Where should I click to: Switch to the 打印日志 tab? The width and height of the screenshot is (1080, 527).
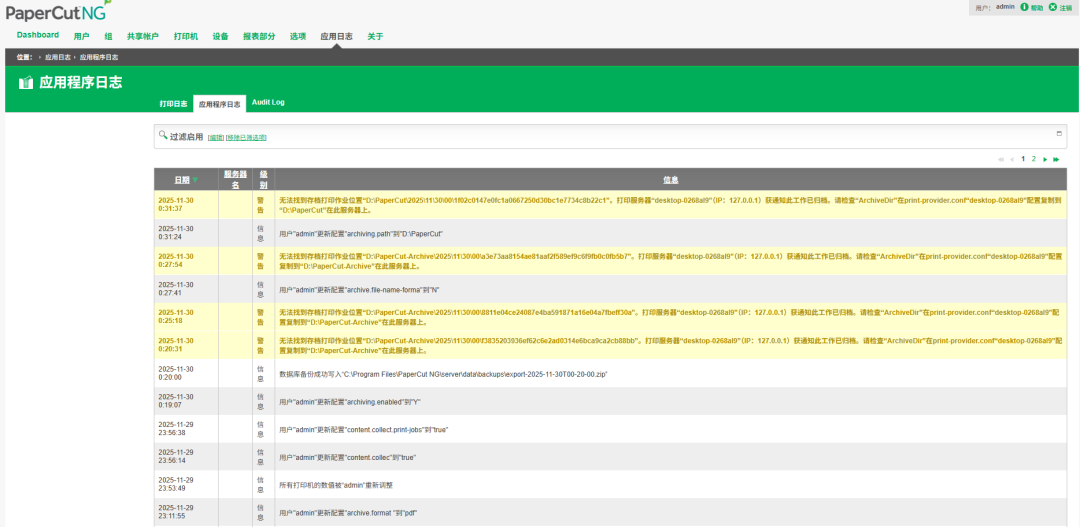click(x=173, y=103)
